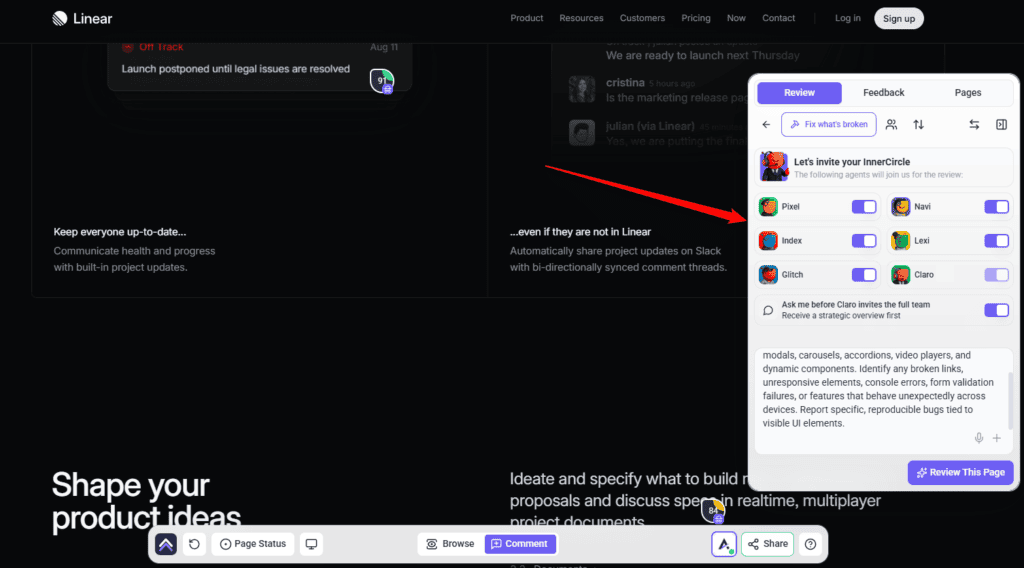Toggle the Claro agent switch

997,275
